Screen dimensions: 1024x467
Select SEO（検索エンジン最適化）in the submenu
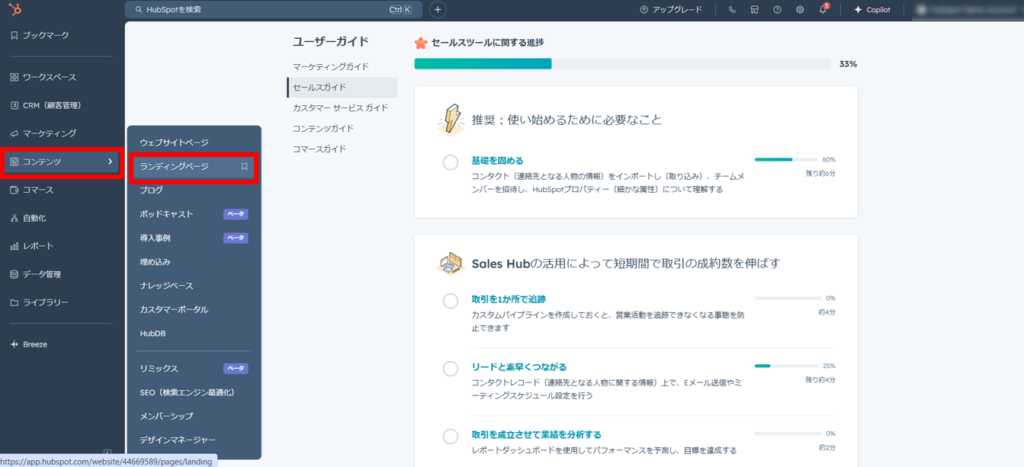tap(187, 393)
